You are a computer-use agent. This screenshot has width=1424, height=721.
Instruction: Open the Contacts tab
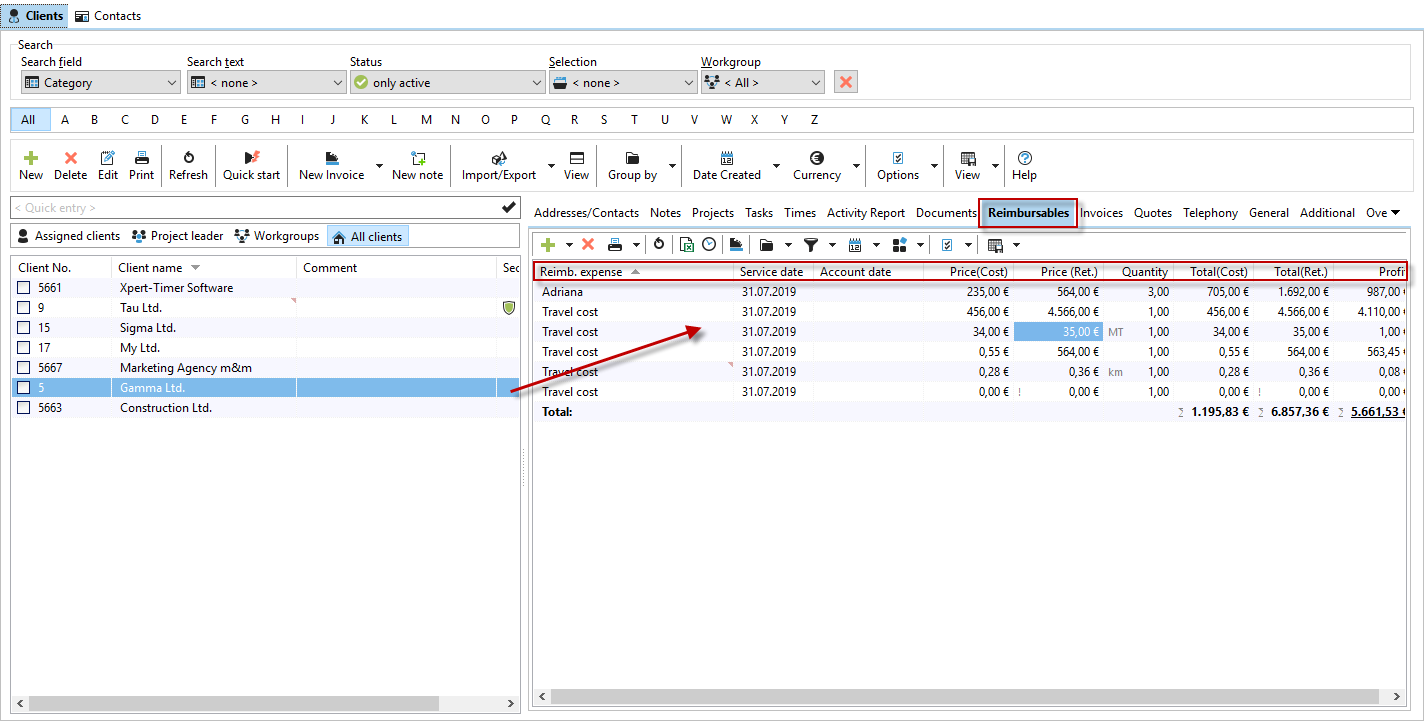click(x=108, y=16)
